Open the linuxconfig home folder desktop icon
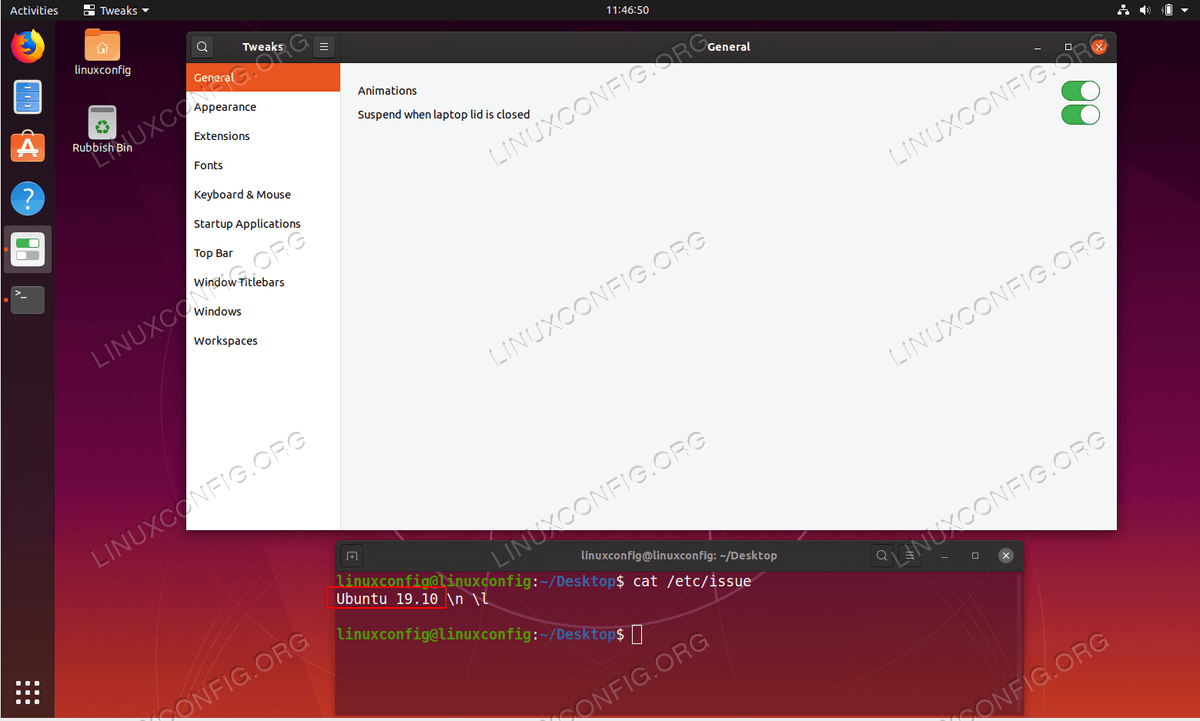The image size is (1200, 721). pyautogui.click(x=102, y=53)
